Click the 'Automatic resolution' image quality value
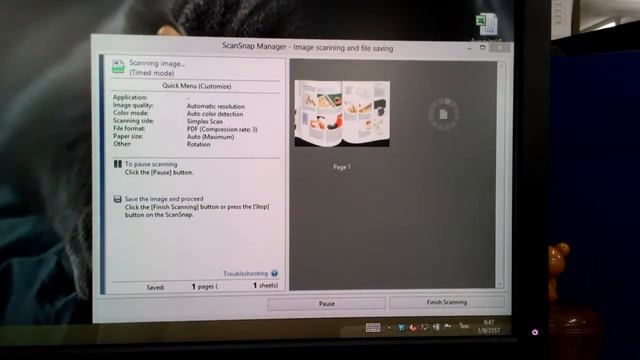This screenshot has width=640, height=360. tap(216, 106)
